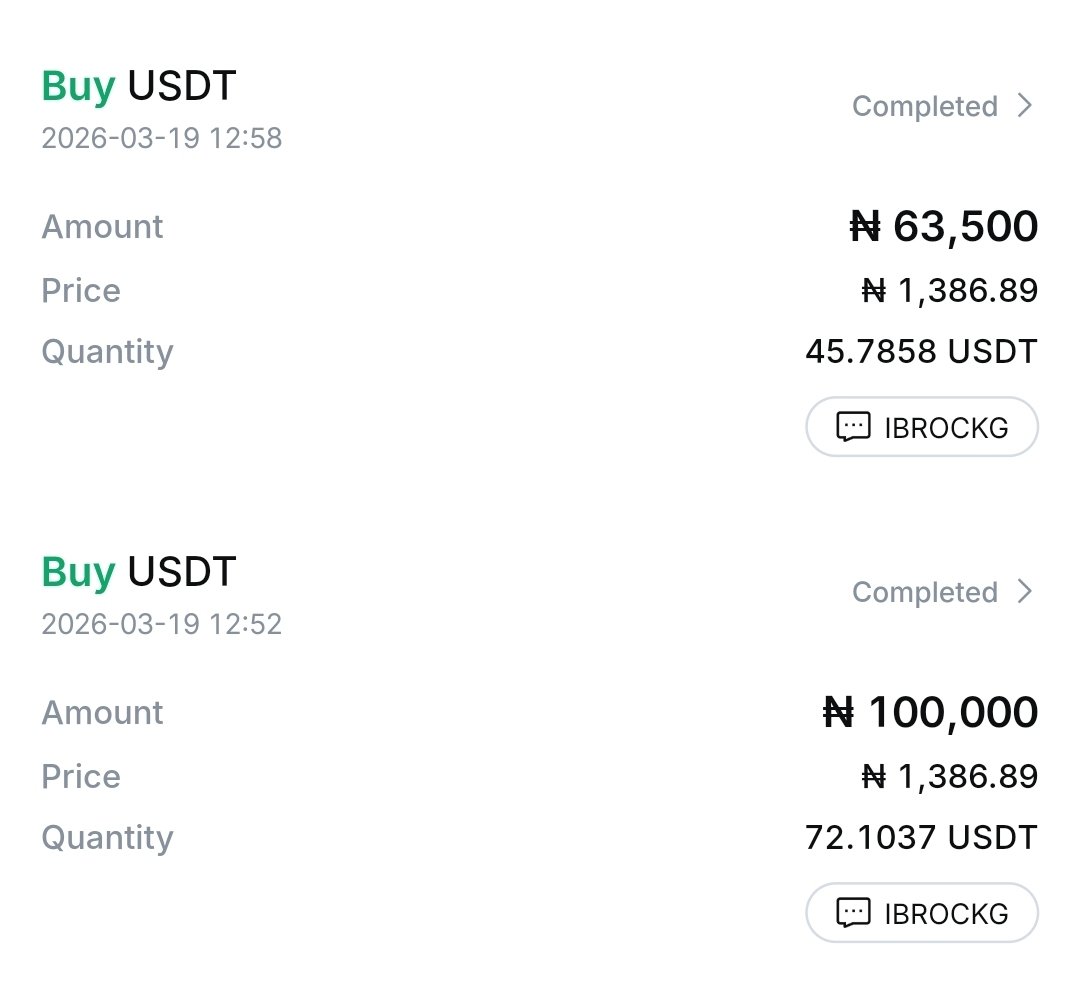Open the Buy USDT title dated 12:52

tap(138, 573)
